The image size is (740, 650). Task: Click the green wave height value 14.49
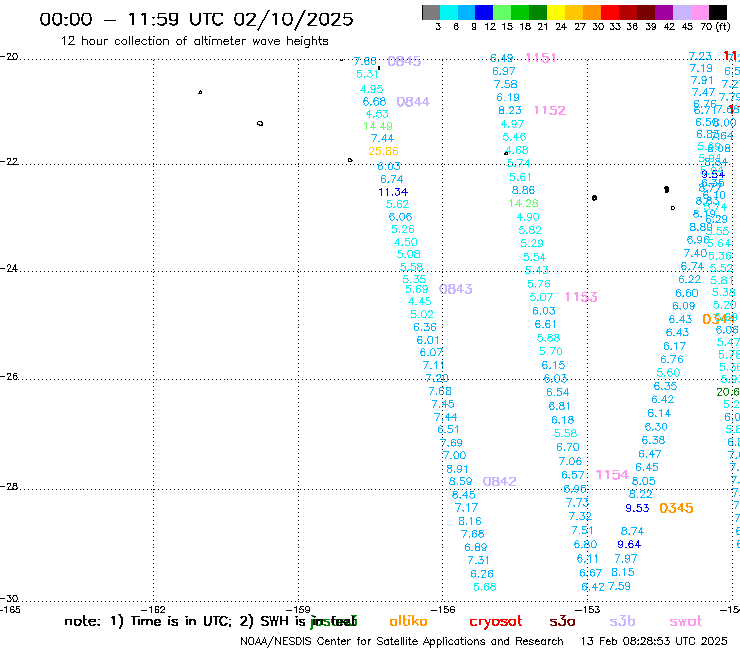[378, 127]
